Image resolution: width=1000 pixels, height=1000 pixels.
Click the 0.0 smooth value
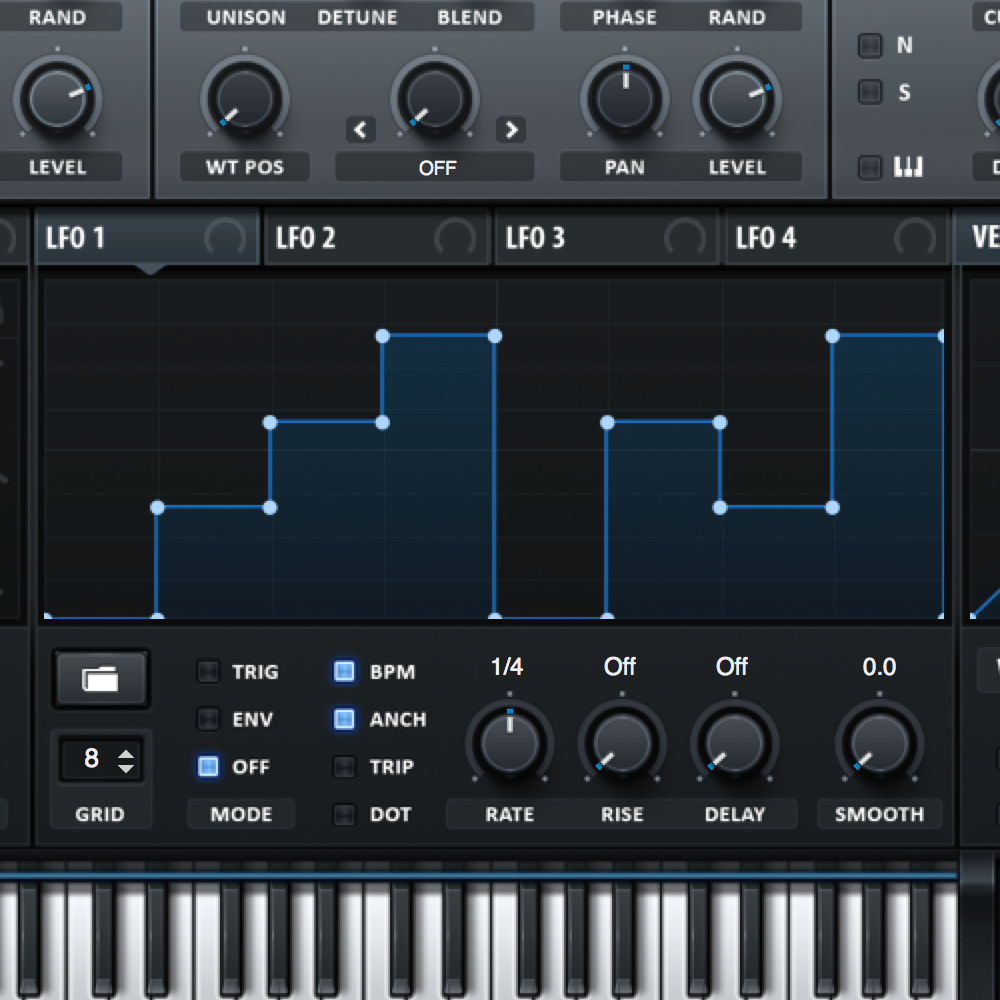coord(879,666)
